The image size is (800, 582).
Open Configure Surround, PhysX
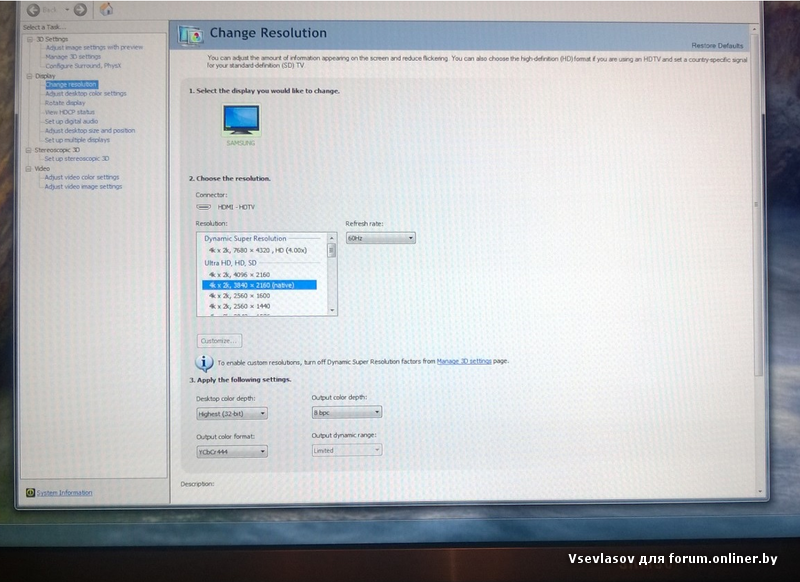[83, 66]
